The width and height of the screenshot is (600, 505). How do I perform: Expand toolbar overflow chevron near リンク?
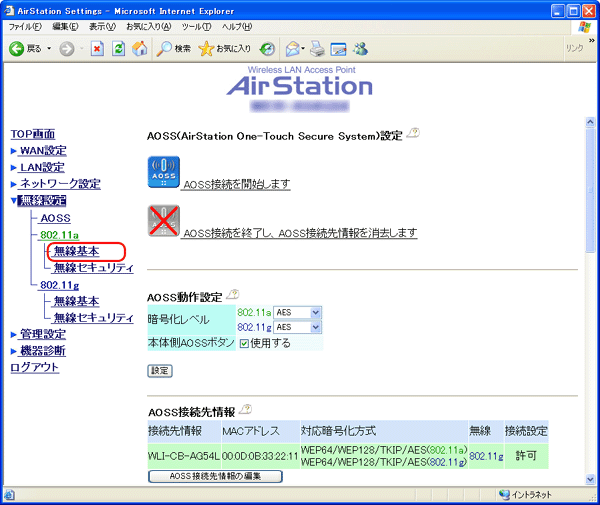coord(592,40)
